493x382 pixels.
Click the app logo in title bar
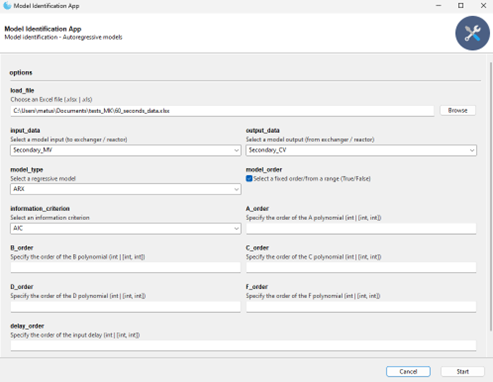7,6
